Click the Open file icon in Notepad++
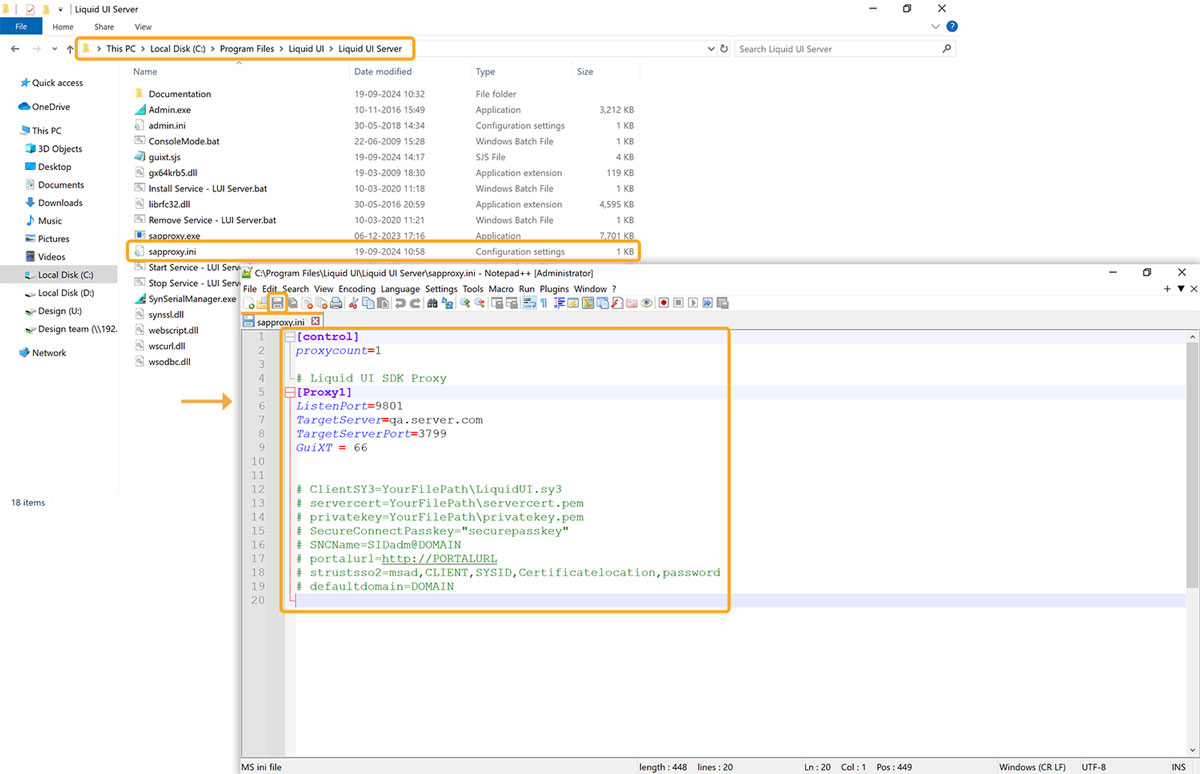The height and width of the screenshot is (774, 1200). (262, 303)
